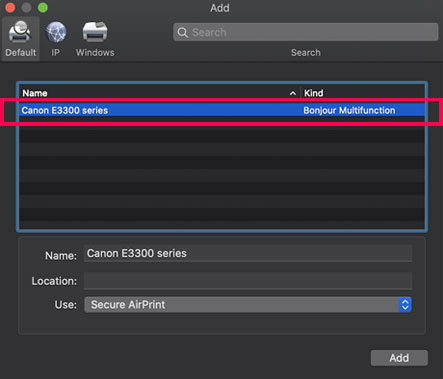Click the Add button
Image resolution: width=443 pixels, height=379 pixels.
pyautogui.click(x=399, y=358)
